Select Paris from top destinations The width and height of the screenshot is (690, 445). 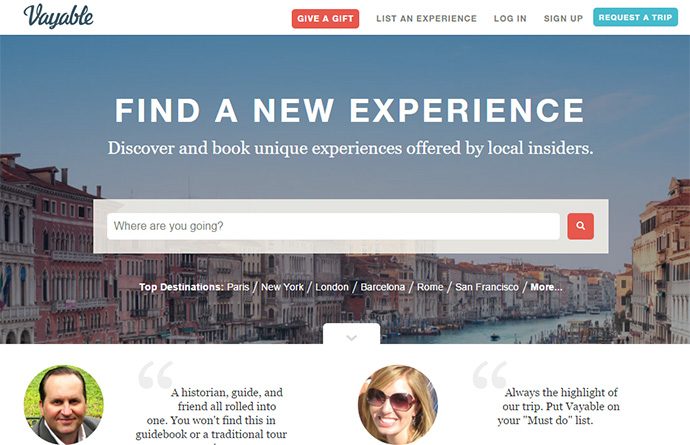[x=238, y=287]
